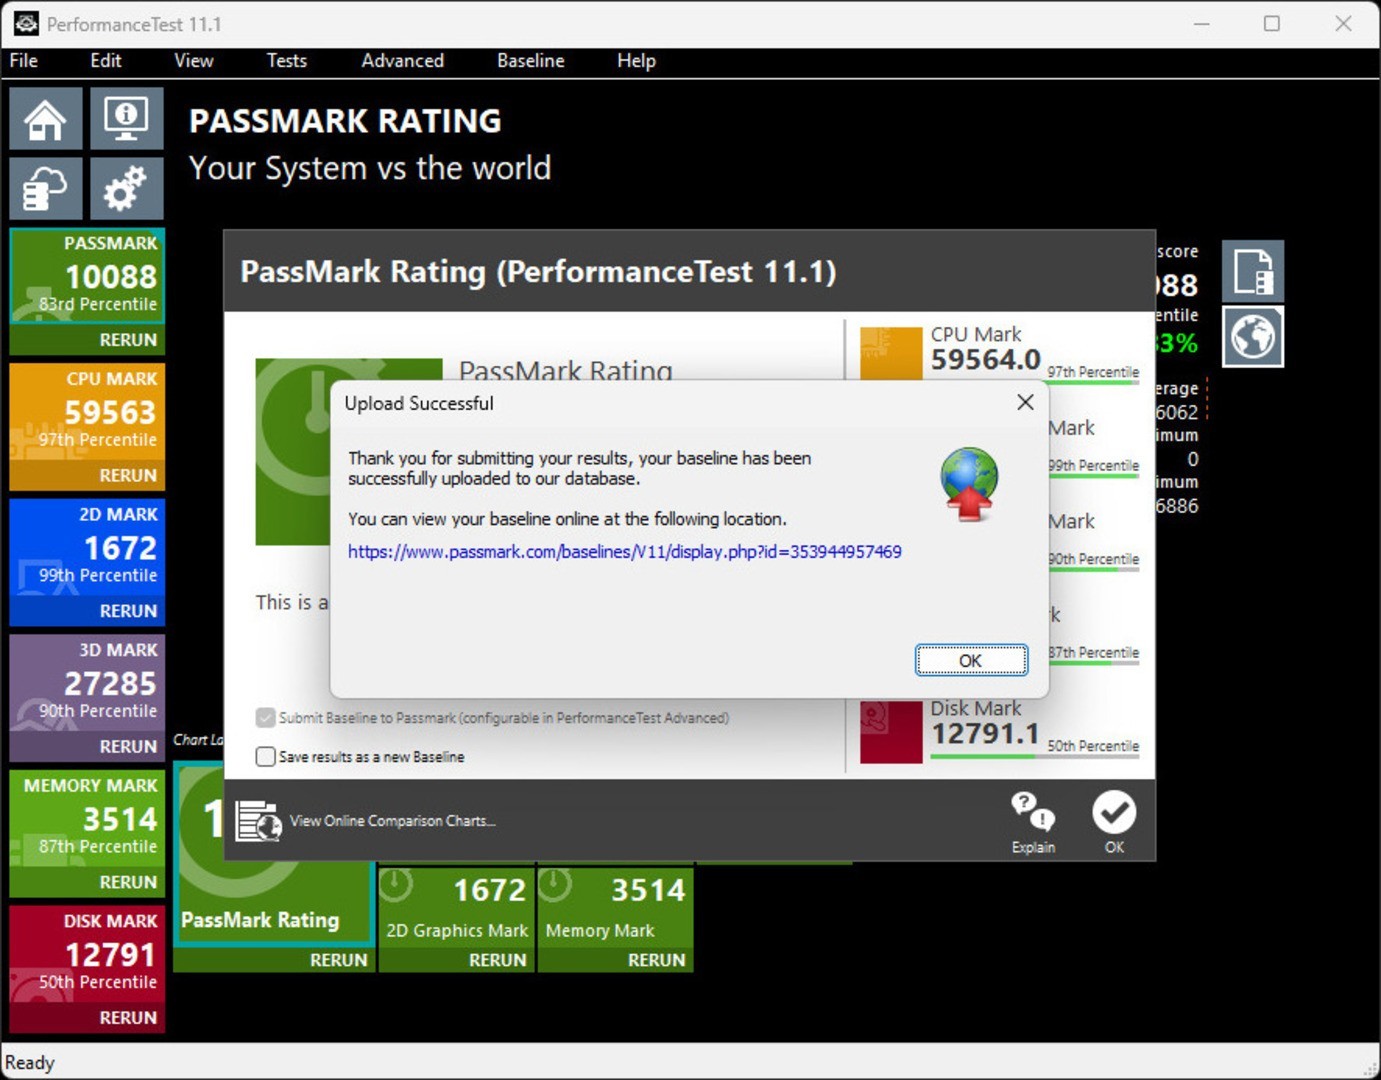The width and height of the screenshot is (1381, 1080).
Task: Click the Explain help icon
Action: [1033, 811]
